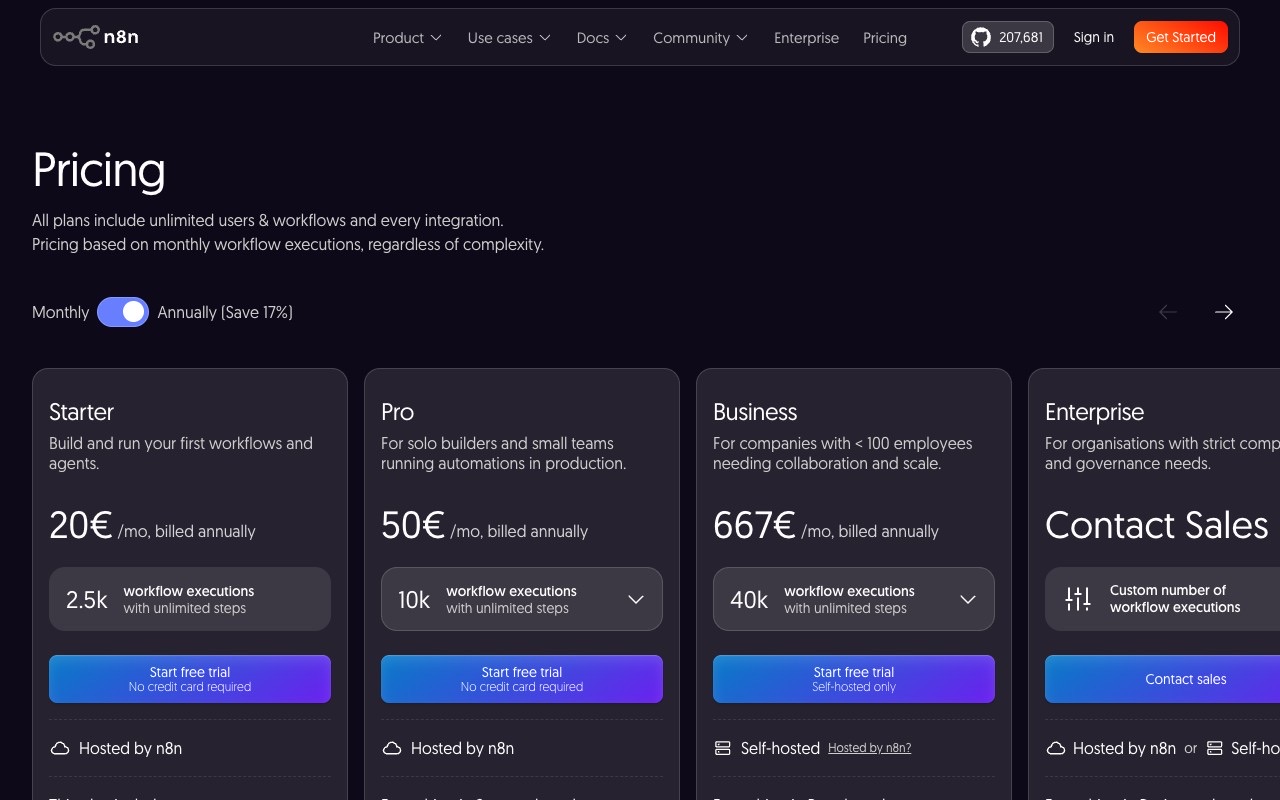Start the Business plan free trial
Viewport: 1280px width, 800px height.
(x=854, y=679)
